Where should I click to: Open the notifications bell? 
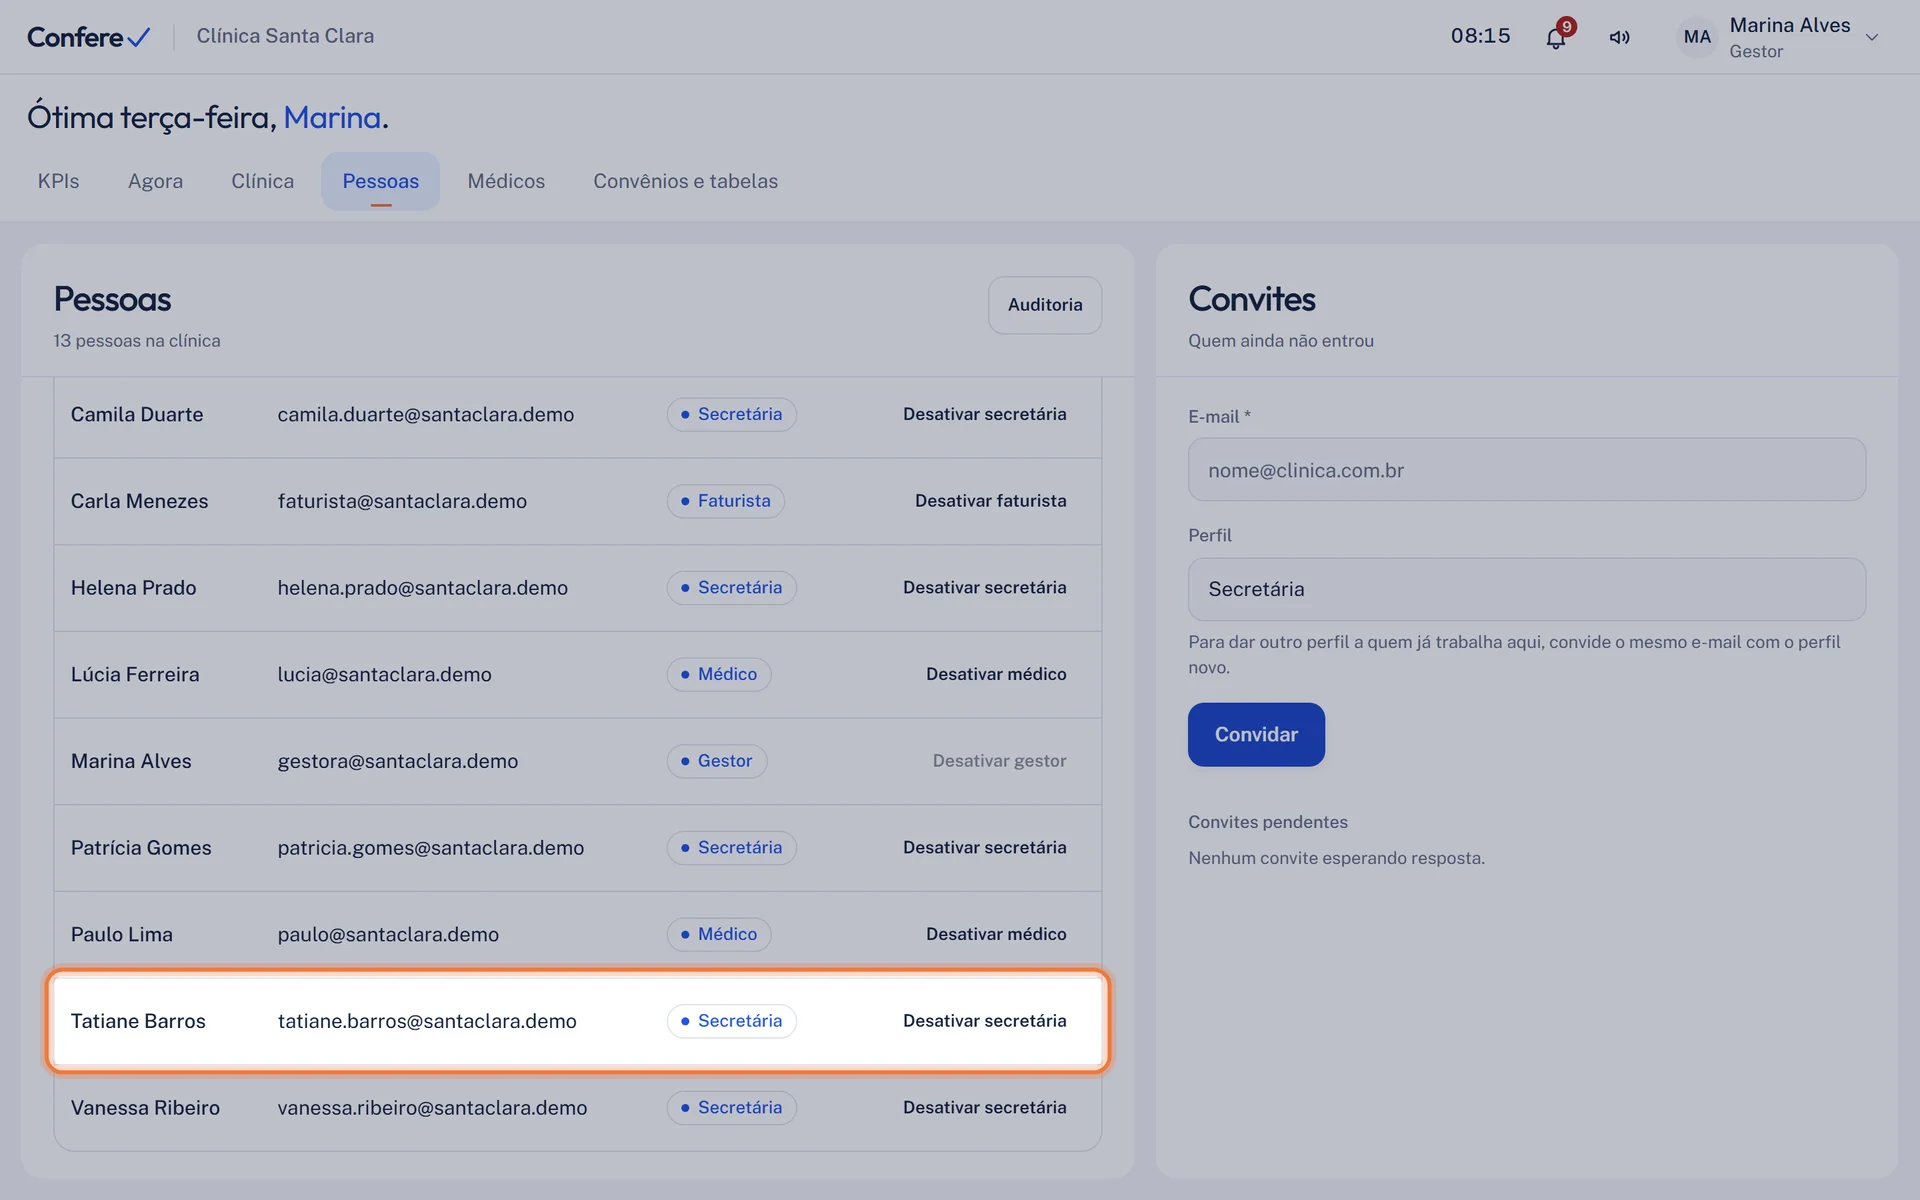(1555, 38)
